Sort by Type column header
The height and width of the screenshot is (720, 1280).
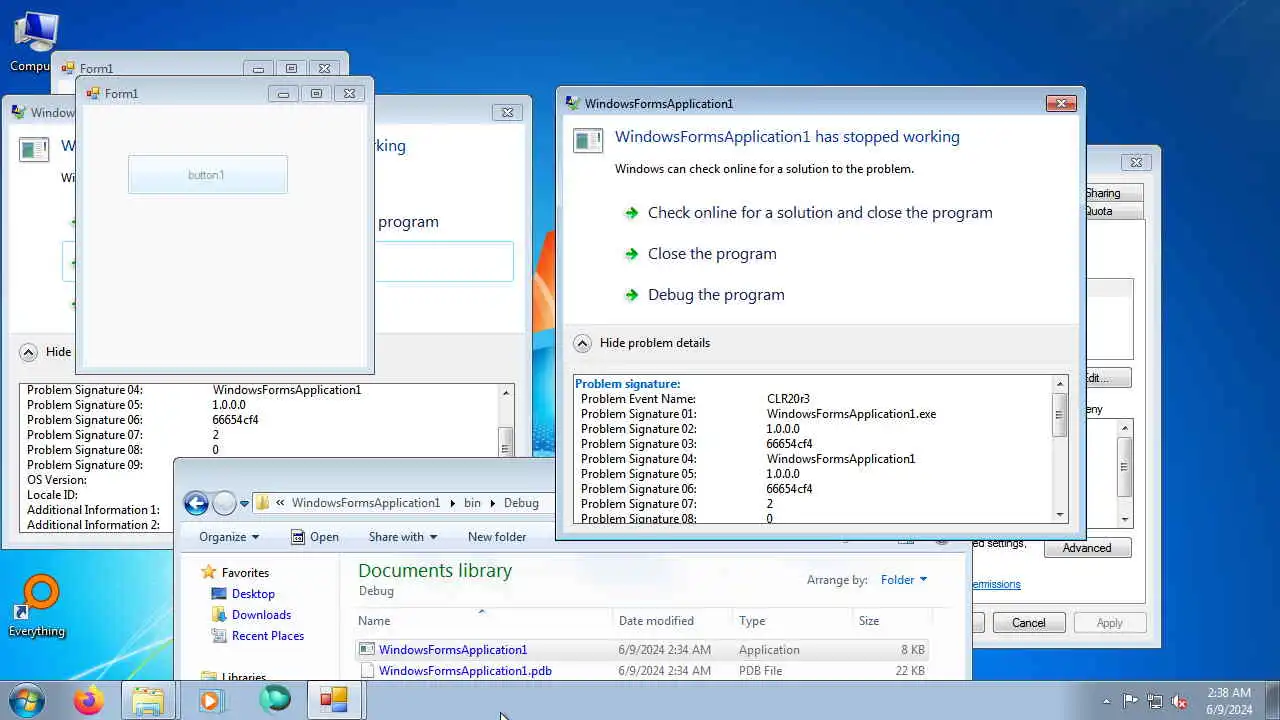[x=793, y=621]
